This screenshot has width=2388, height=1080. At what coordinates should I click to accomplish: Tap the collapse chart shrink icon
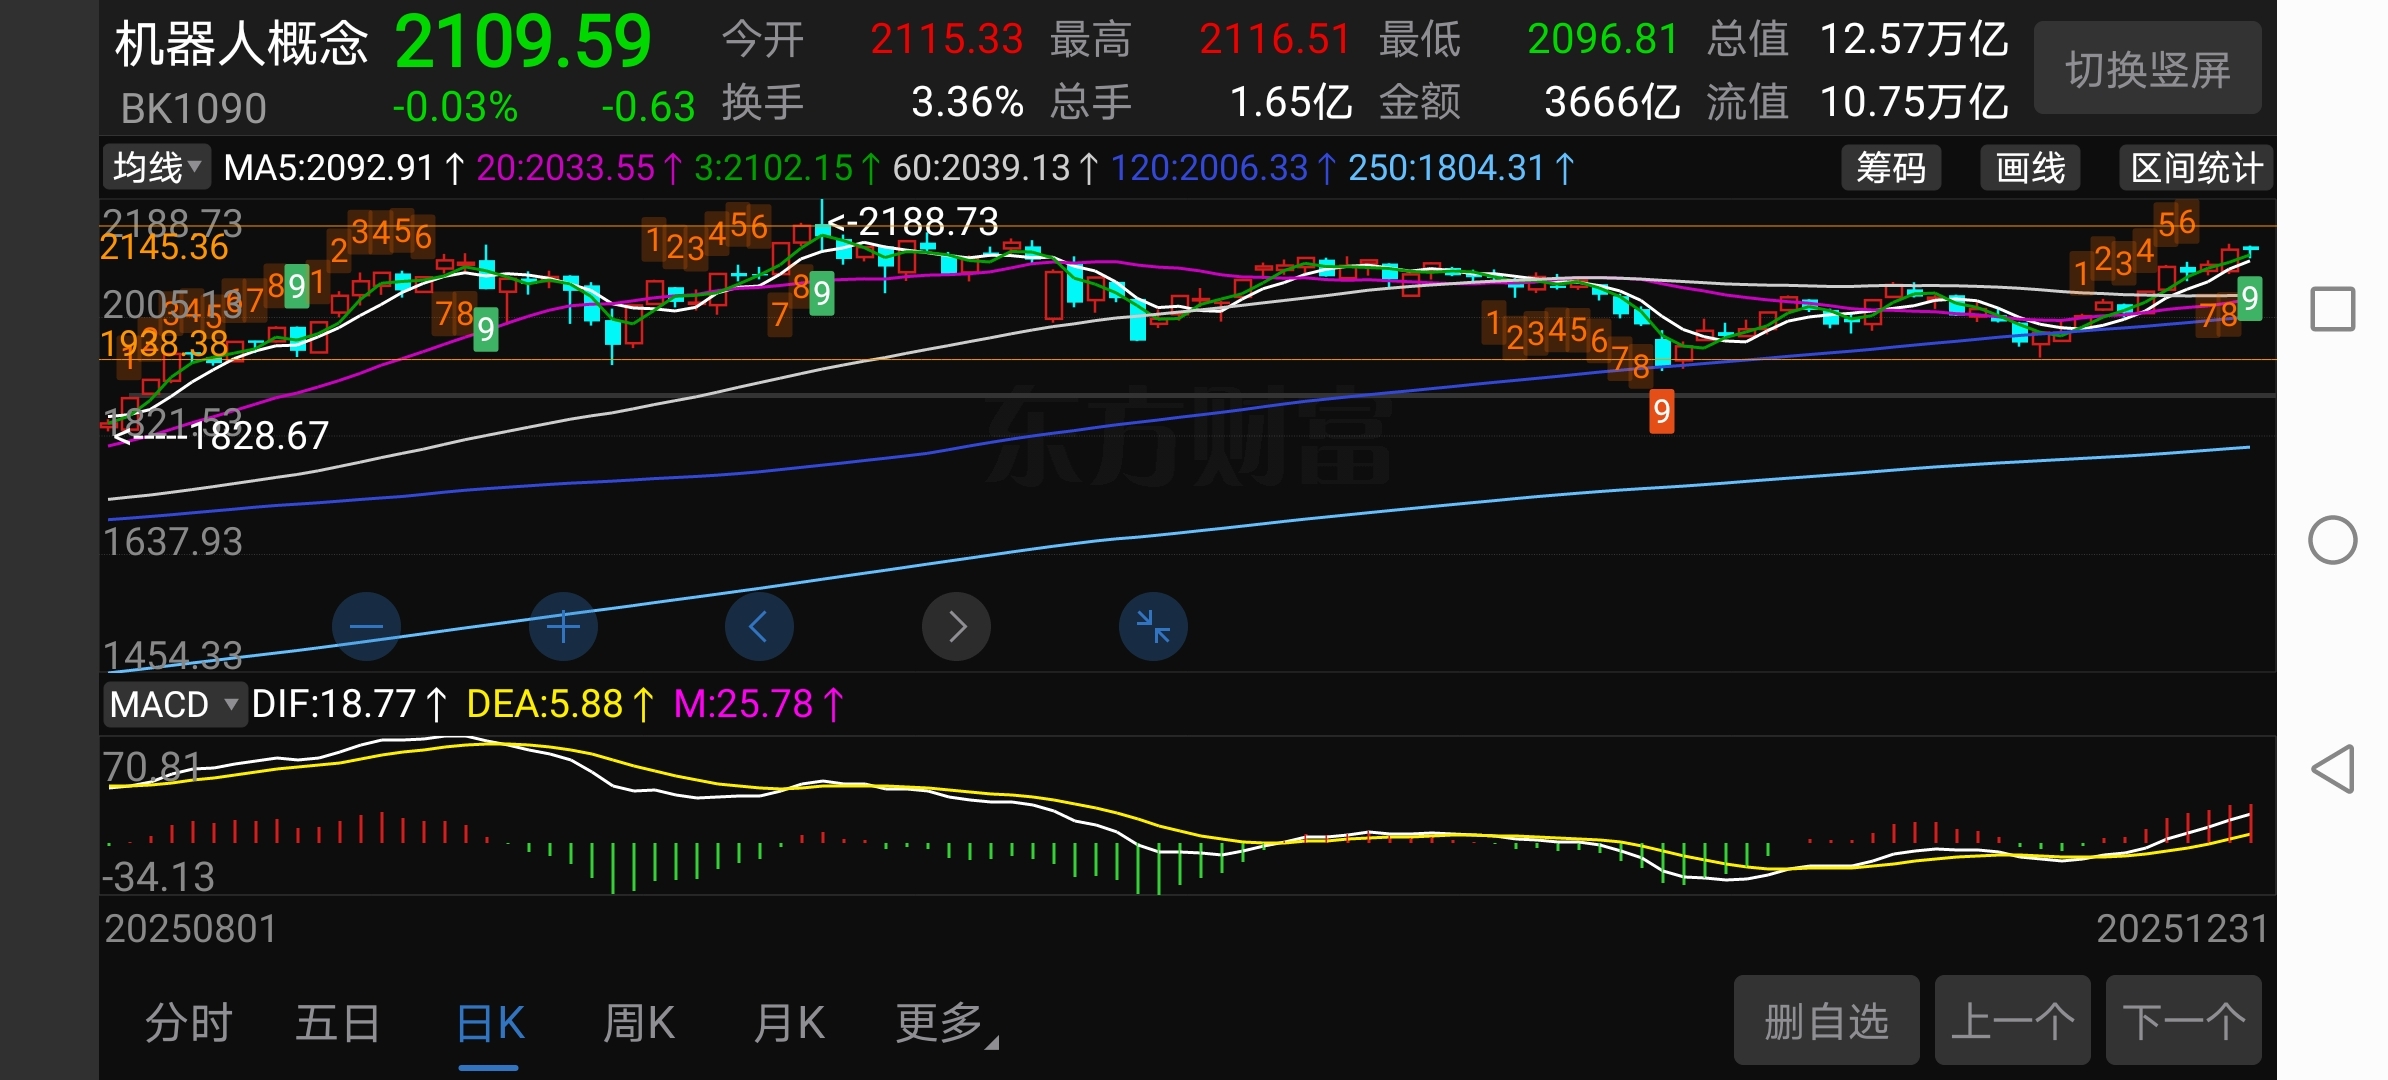(x=1153, y=627)
